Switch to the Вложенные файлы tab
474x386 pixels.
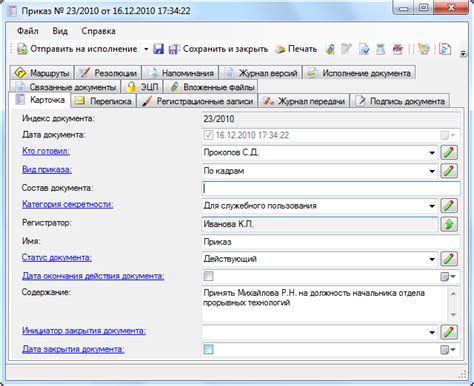coord(211,87)
